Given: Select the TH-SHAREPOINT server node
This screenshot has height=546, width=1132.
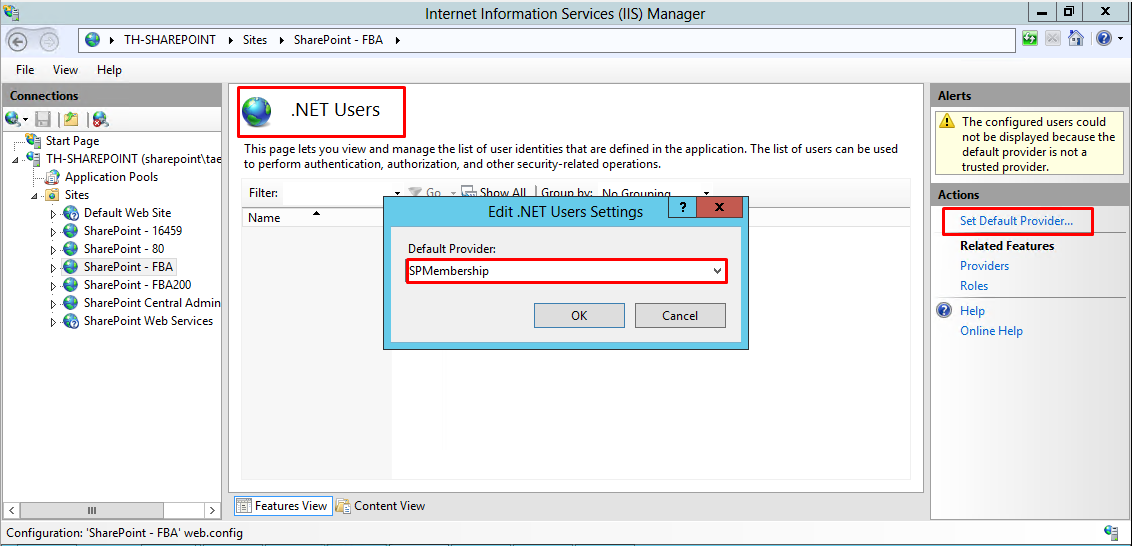Looking at the screenshot, I should coord(134,159).
